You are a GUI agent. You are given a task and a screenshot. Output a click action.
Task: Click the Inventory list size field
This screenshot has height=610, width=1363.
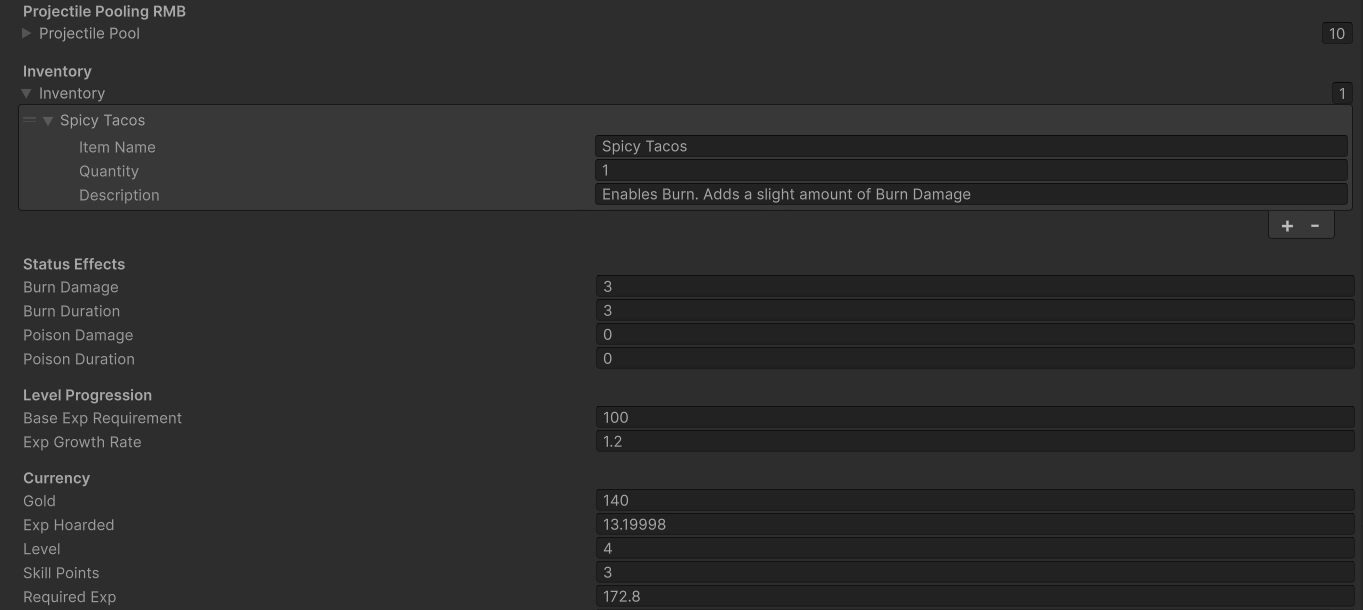[1341, 94]
